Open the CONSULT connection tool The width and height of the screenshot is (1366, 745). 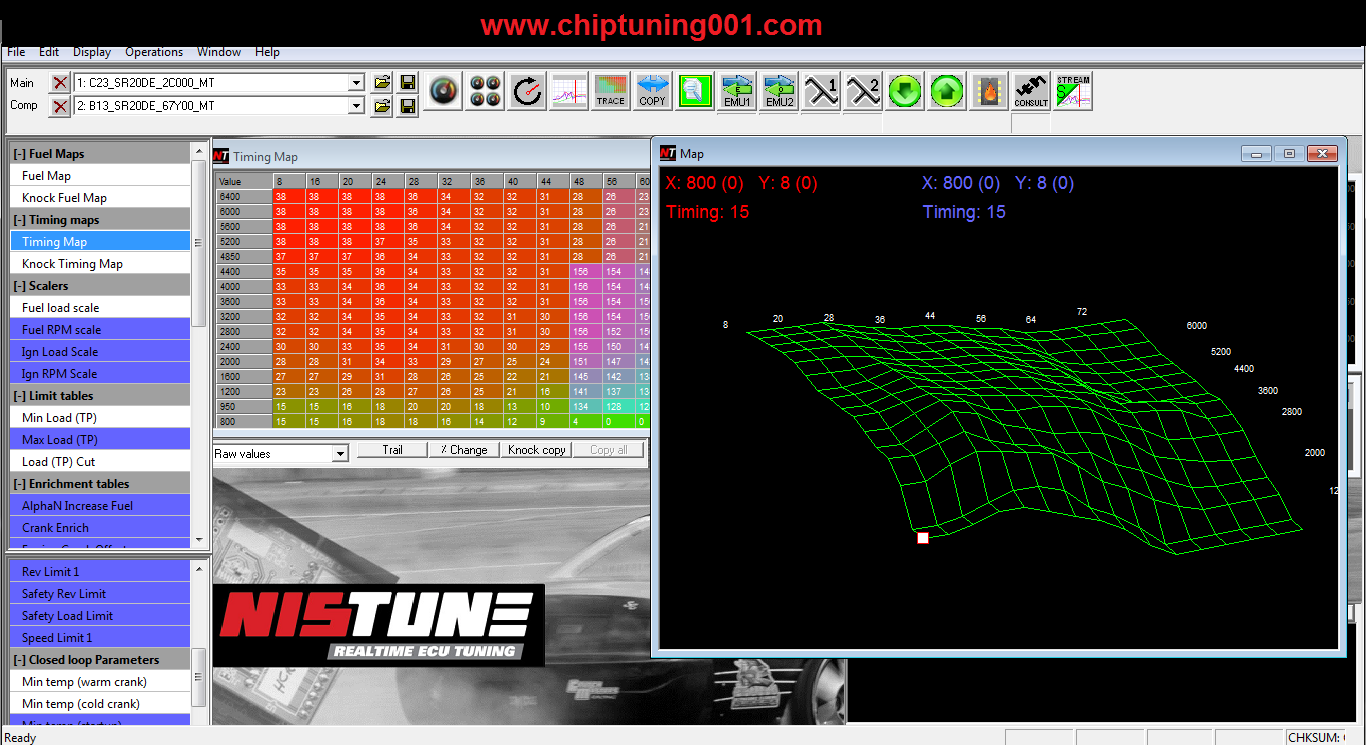pos(1030,91)
